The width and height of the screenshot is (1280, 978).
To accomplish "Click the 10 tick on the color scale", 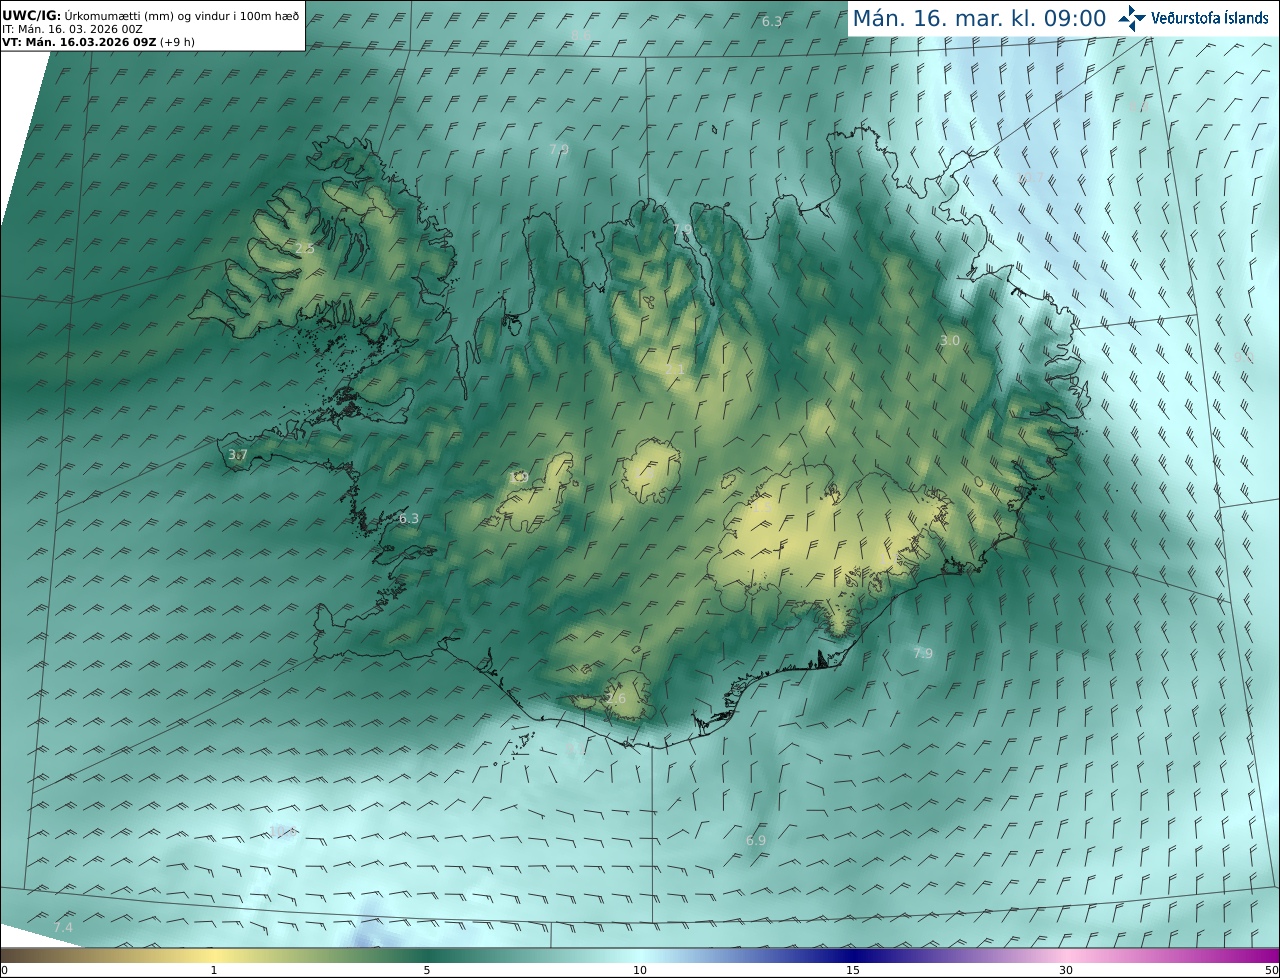I will (x=640, y=970).
